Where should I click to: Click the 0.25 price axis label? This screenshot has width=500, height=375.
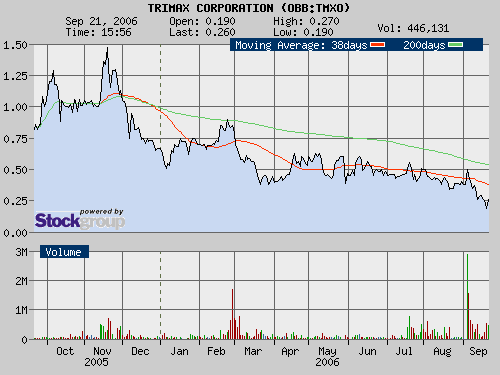tap(15, 201)
